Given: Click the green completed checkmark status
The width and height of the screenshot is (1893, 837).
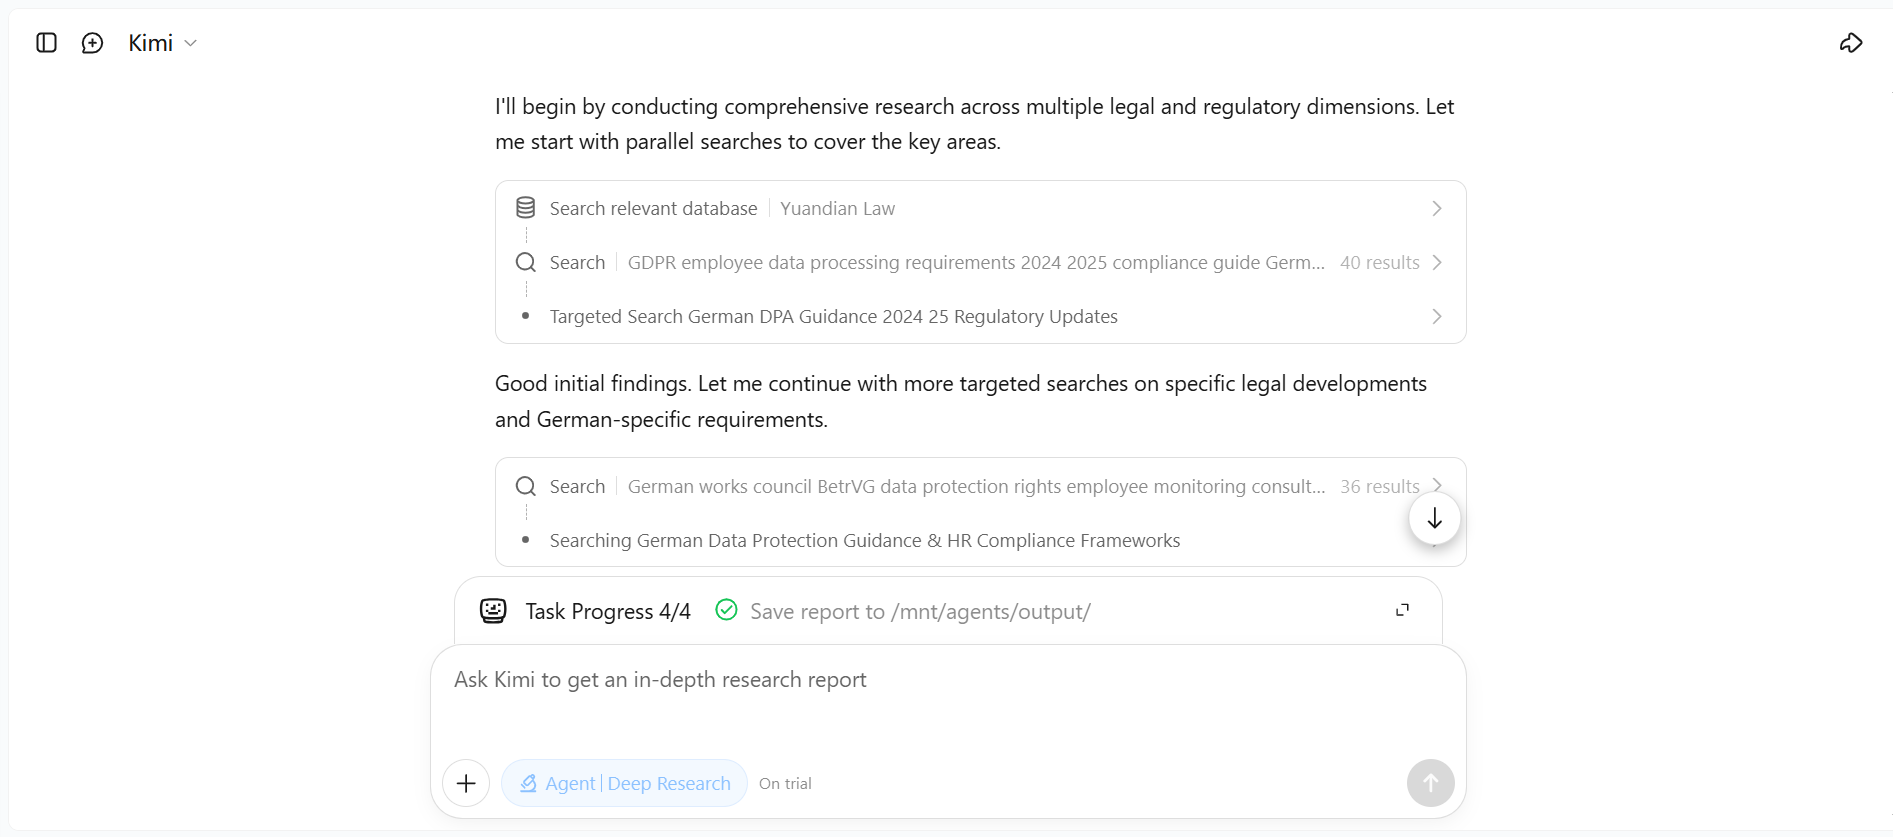Looking at the screenshot, I should pos(727,610).
